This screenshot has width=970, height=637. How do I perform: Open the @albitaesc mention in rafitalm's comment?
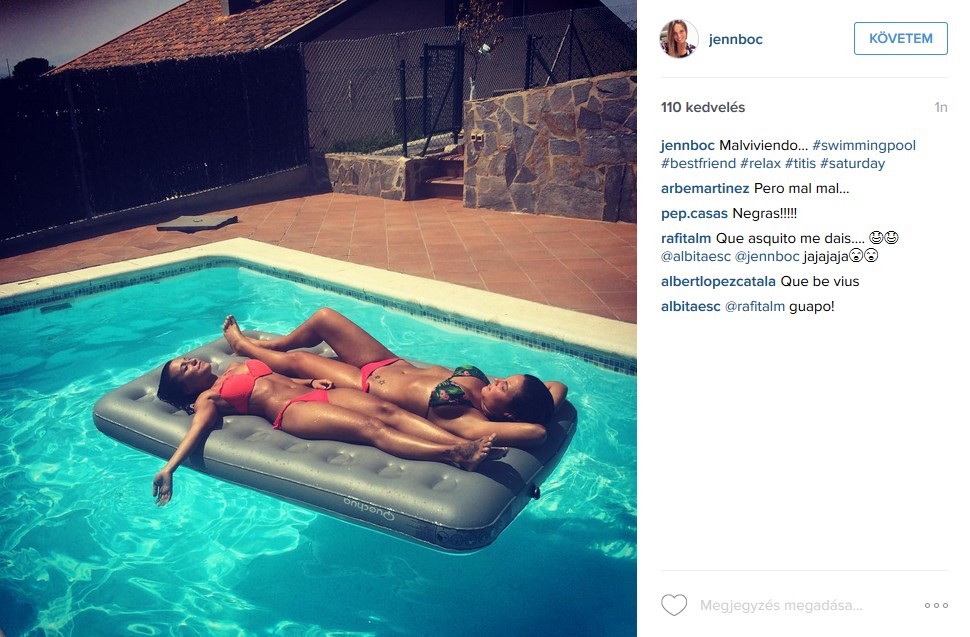point(695,256)
